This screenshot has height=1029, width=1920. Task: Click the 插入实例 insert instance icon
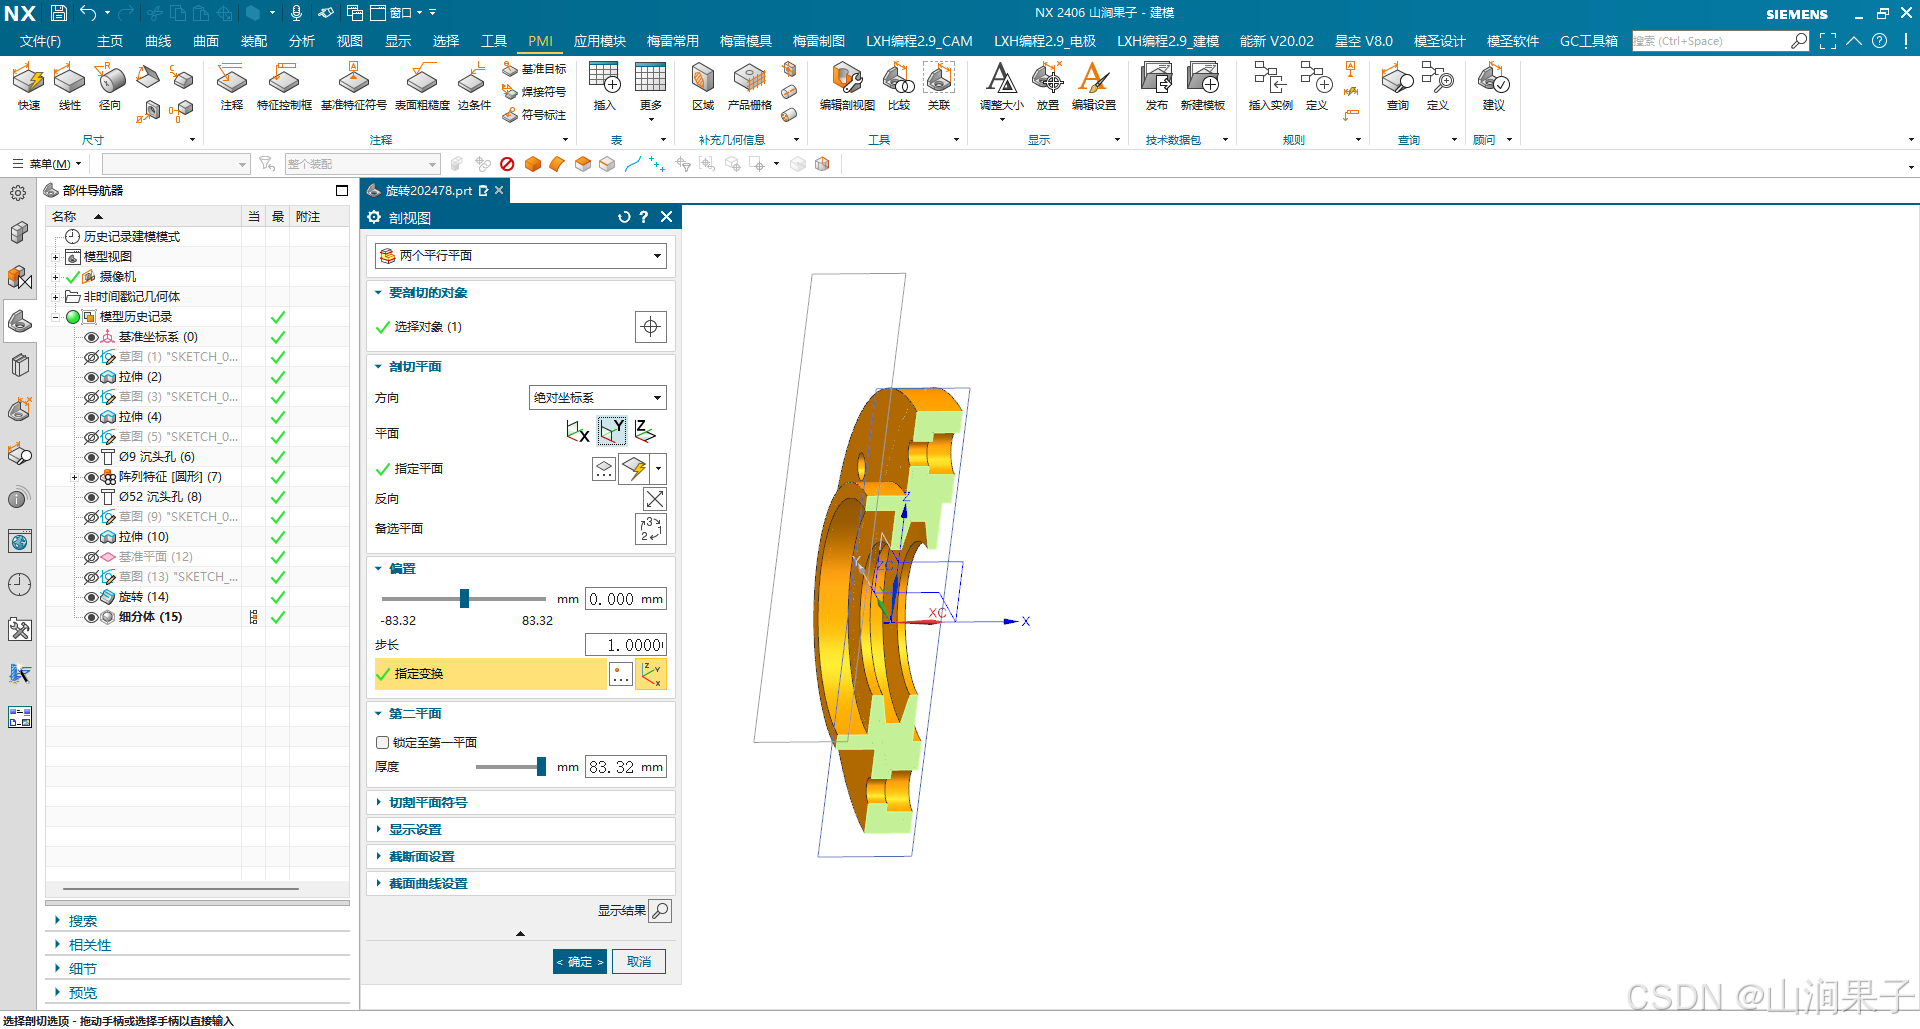click(x=1270, y=86)
